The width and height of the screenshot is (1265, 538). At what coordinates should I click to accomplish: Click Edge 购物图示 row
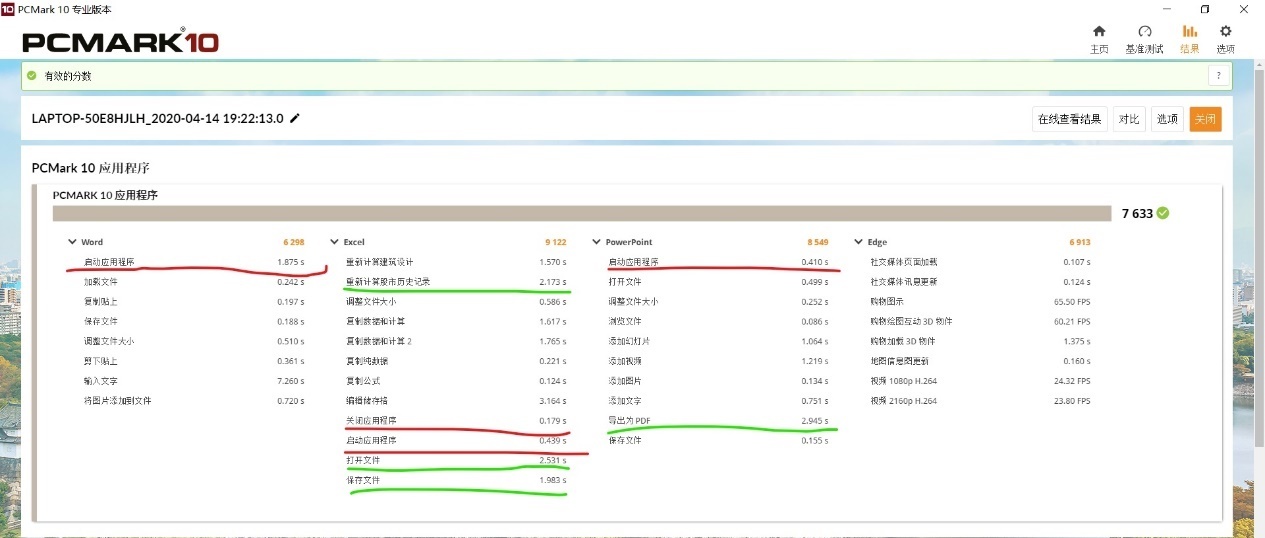tap(980, 302)
